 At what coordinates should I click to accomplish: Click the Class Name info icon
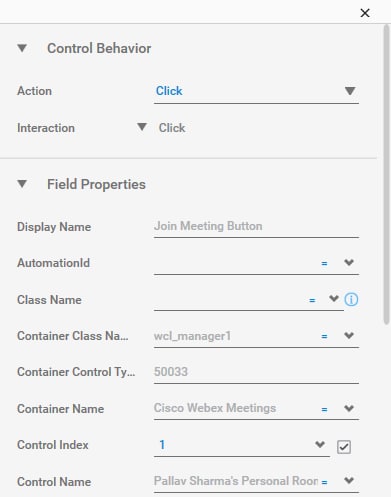tap(351, 299)
